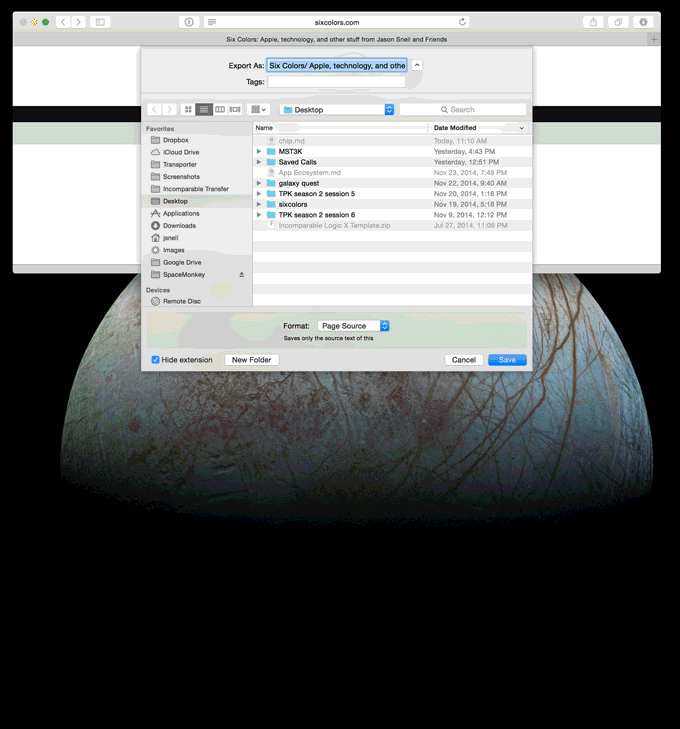The width and height of the screenshot is (680, 729).
Task: Go forward in Safari toolbar
Action: tap(79, 22)
